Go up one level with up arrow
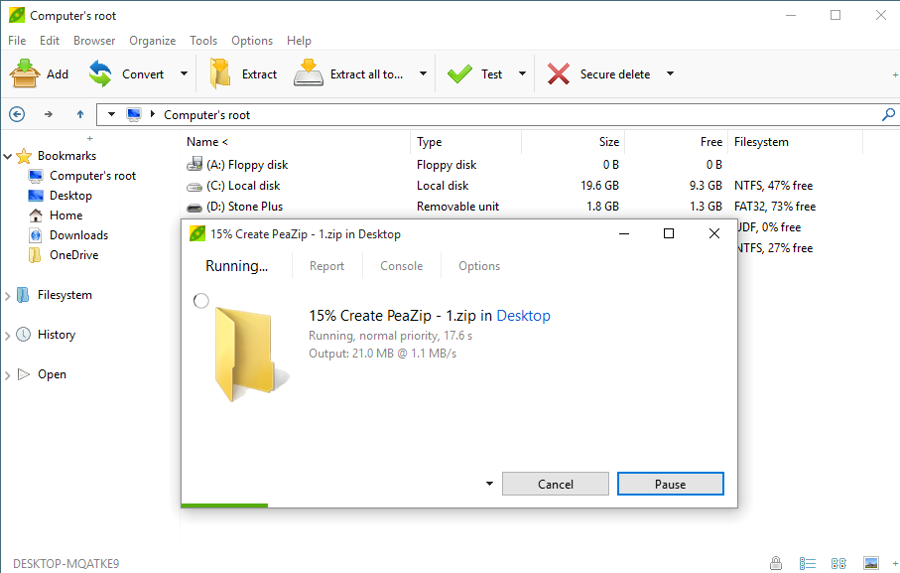Viewport: 900px width, 573px height. [80, 114]
